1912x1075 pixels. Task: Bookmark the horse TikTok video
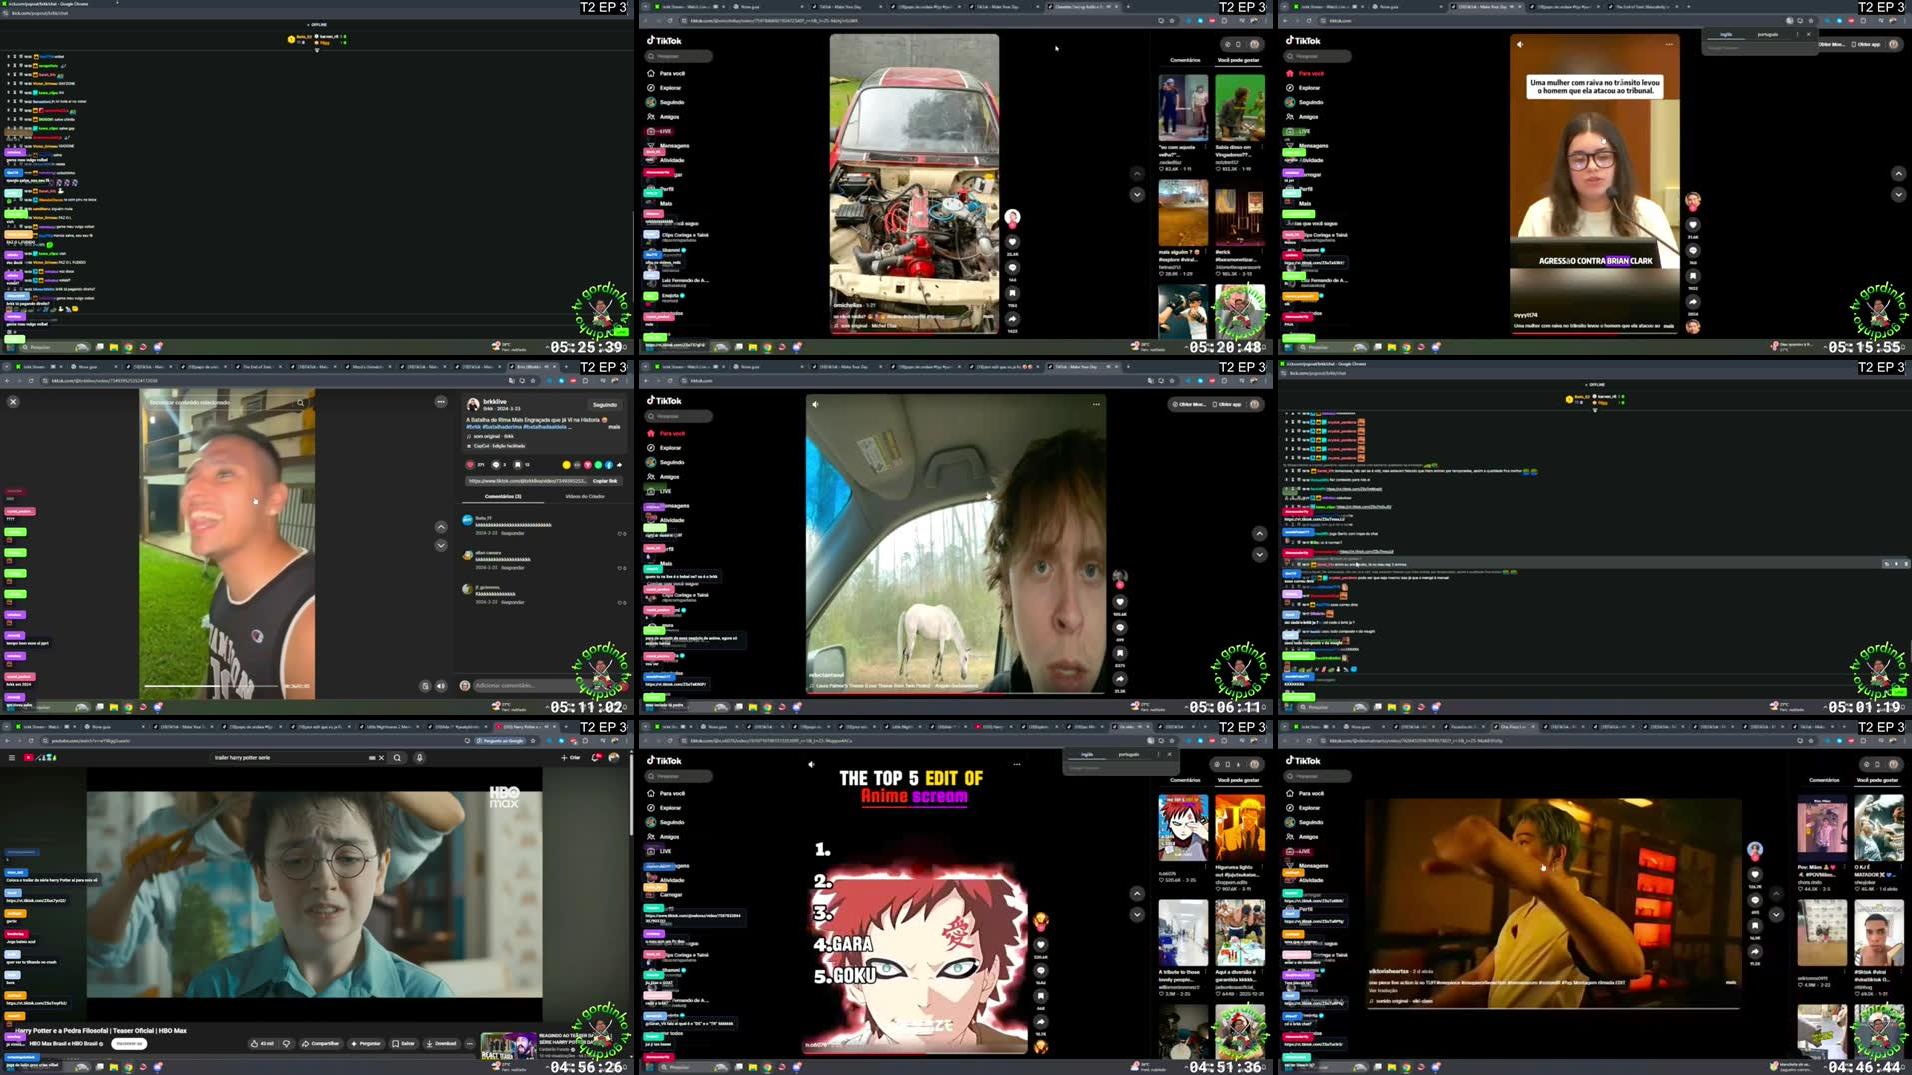pyautogui.click(x=1120, y=652)
